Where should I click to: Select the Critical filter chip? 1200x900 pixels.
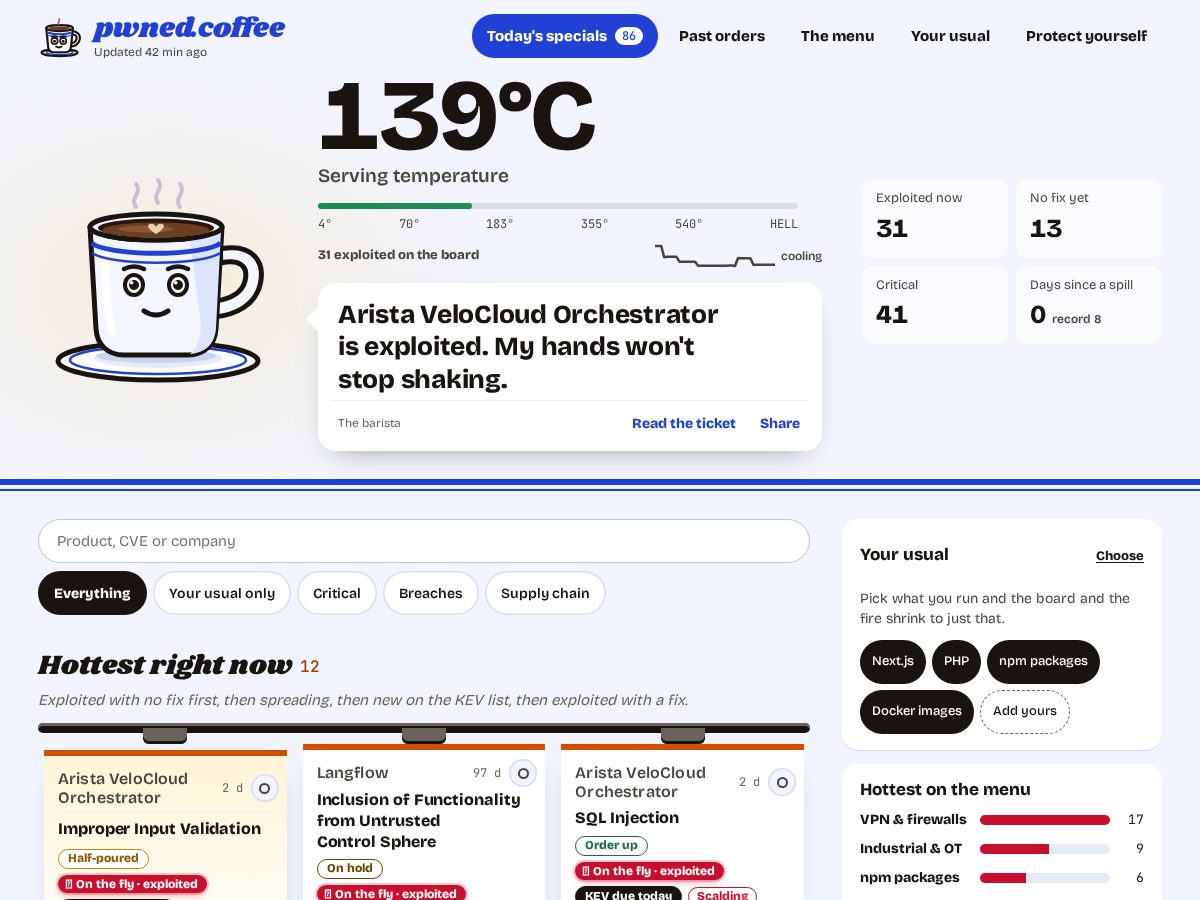point(337,593)
